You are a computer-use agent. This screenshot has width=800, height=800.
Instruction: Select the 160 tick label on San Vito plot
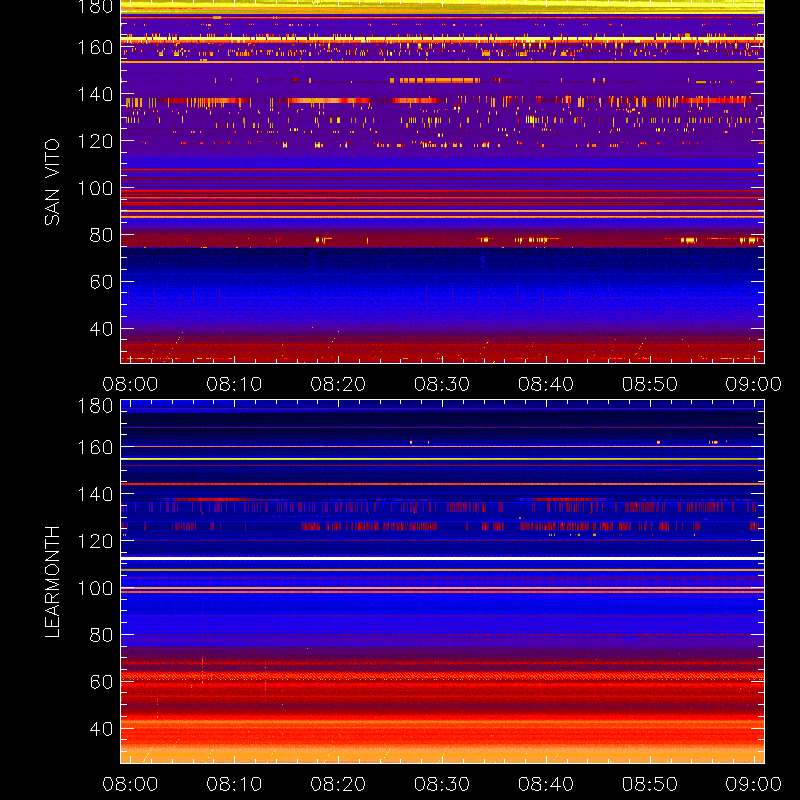tap(95, 47)
